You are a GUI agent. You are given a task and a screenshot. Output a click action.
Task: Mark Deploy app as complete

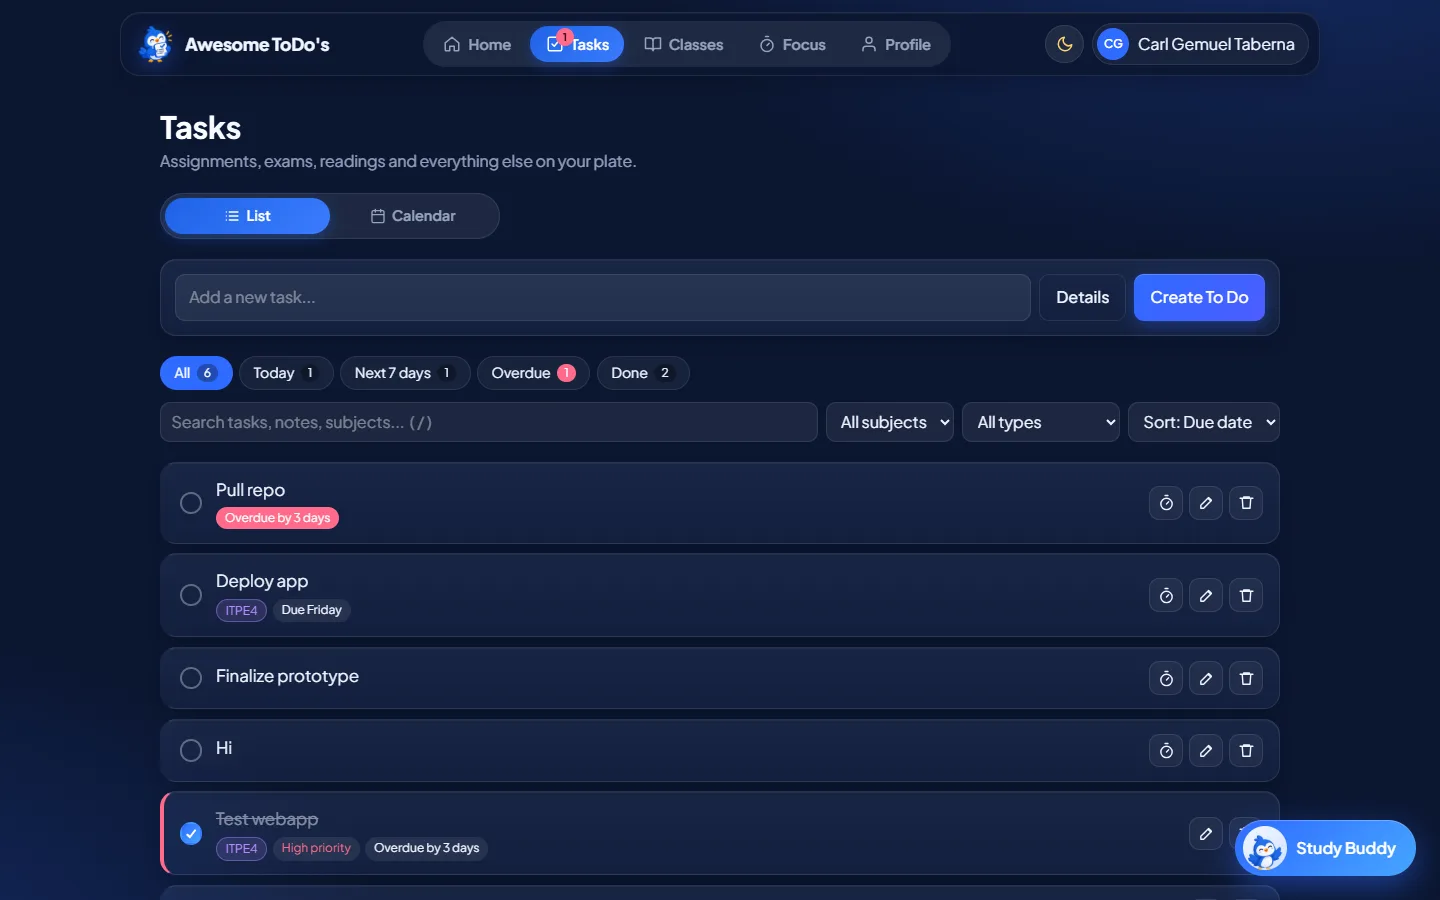(x=191, y=595)
